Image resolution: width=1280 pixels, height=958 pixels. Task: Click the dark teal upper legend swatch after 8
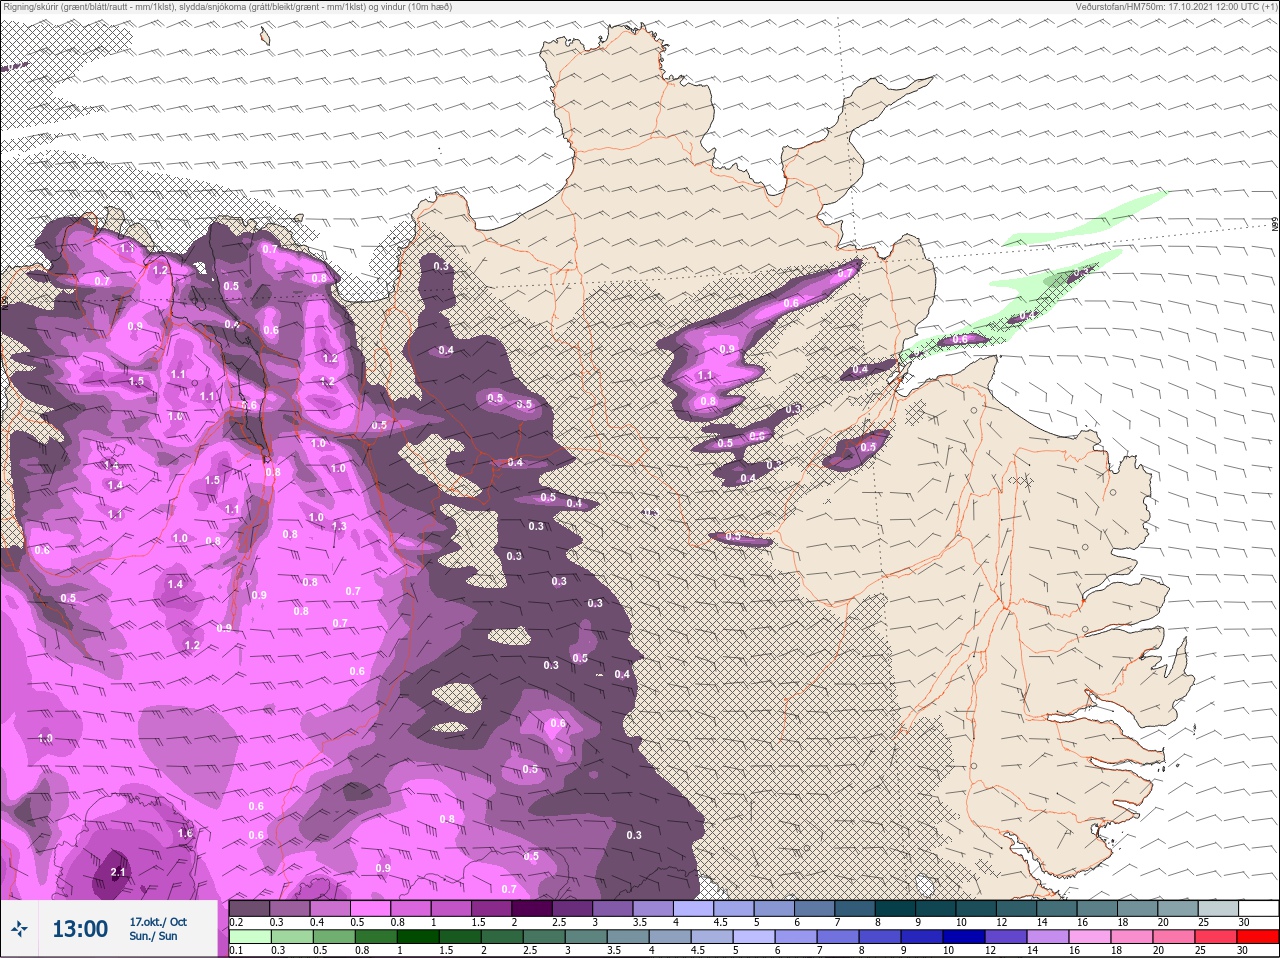pos(895,908)
